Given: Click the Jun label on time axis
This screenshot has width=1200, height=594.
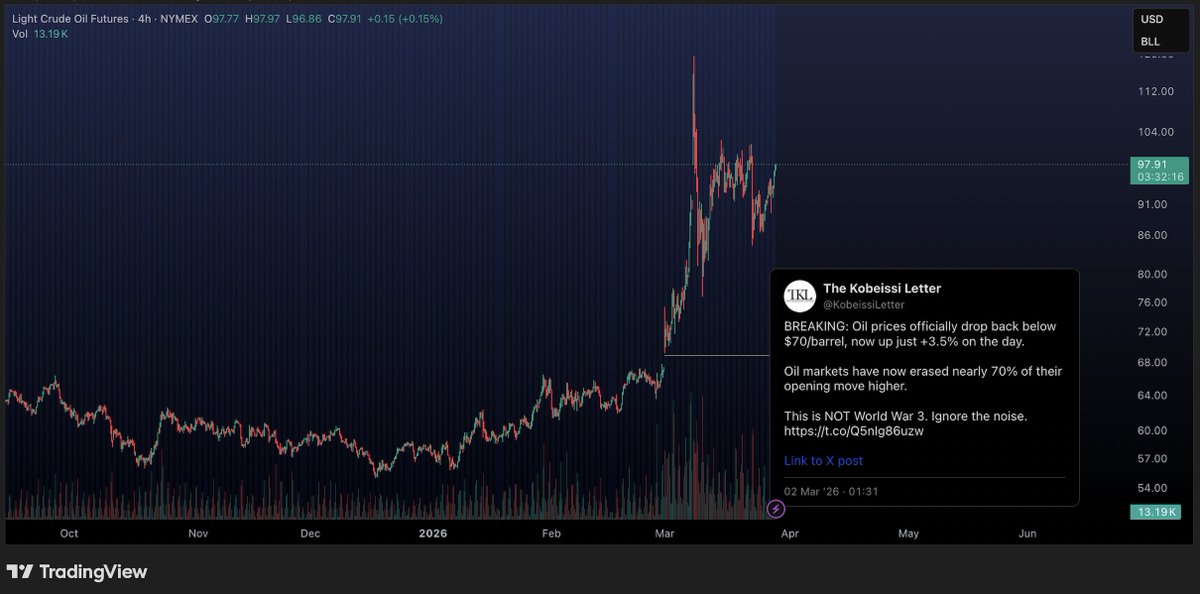Looking at the screenshot, I should (1027, 534).
